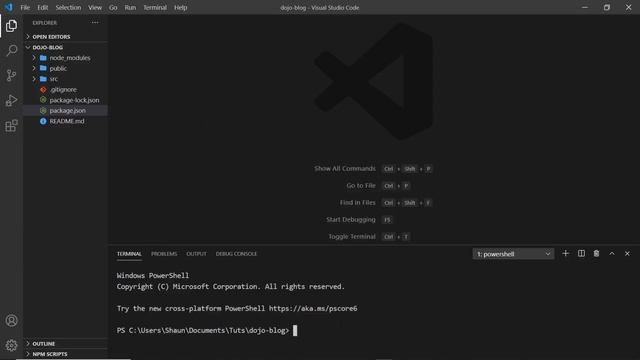Click the Microsoft Corporation copyright line

tap(231, 287)
